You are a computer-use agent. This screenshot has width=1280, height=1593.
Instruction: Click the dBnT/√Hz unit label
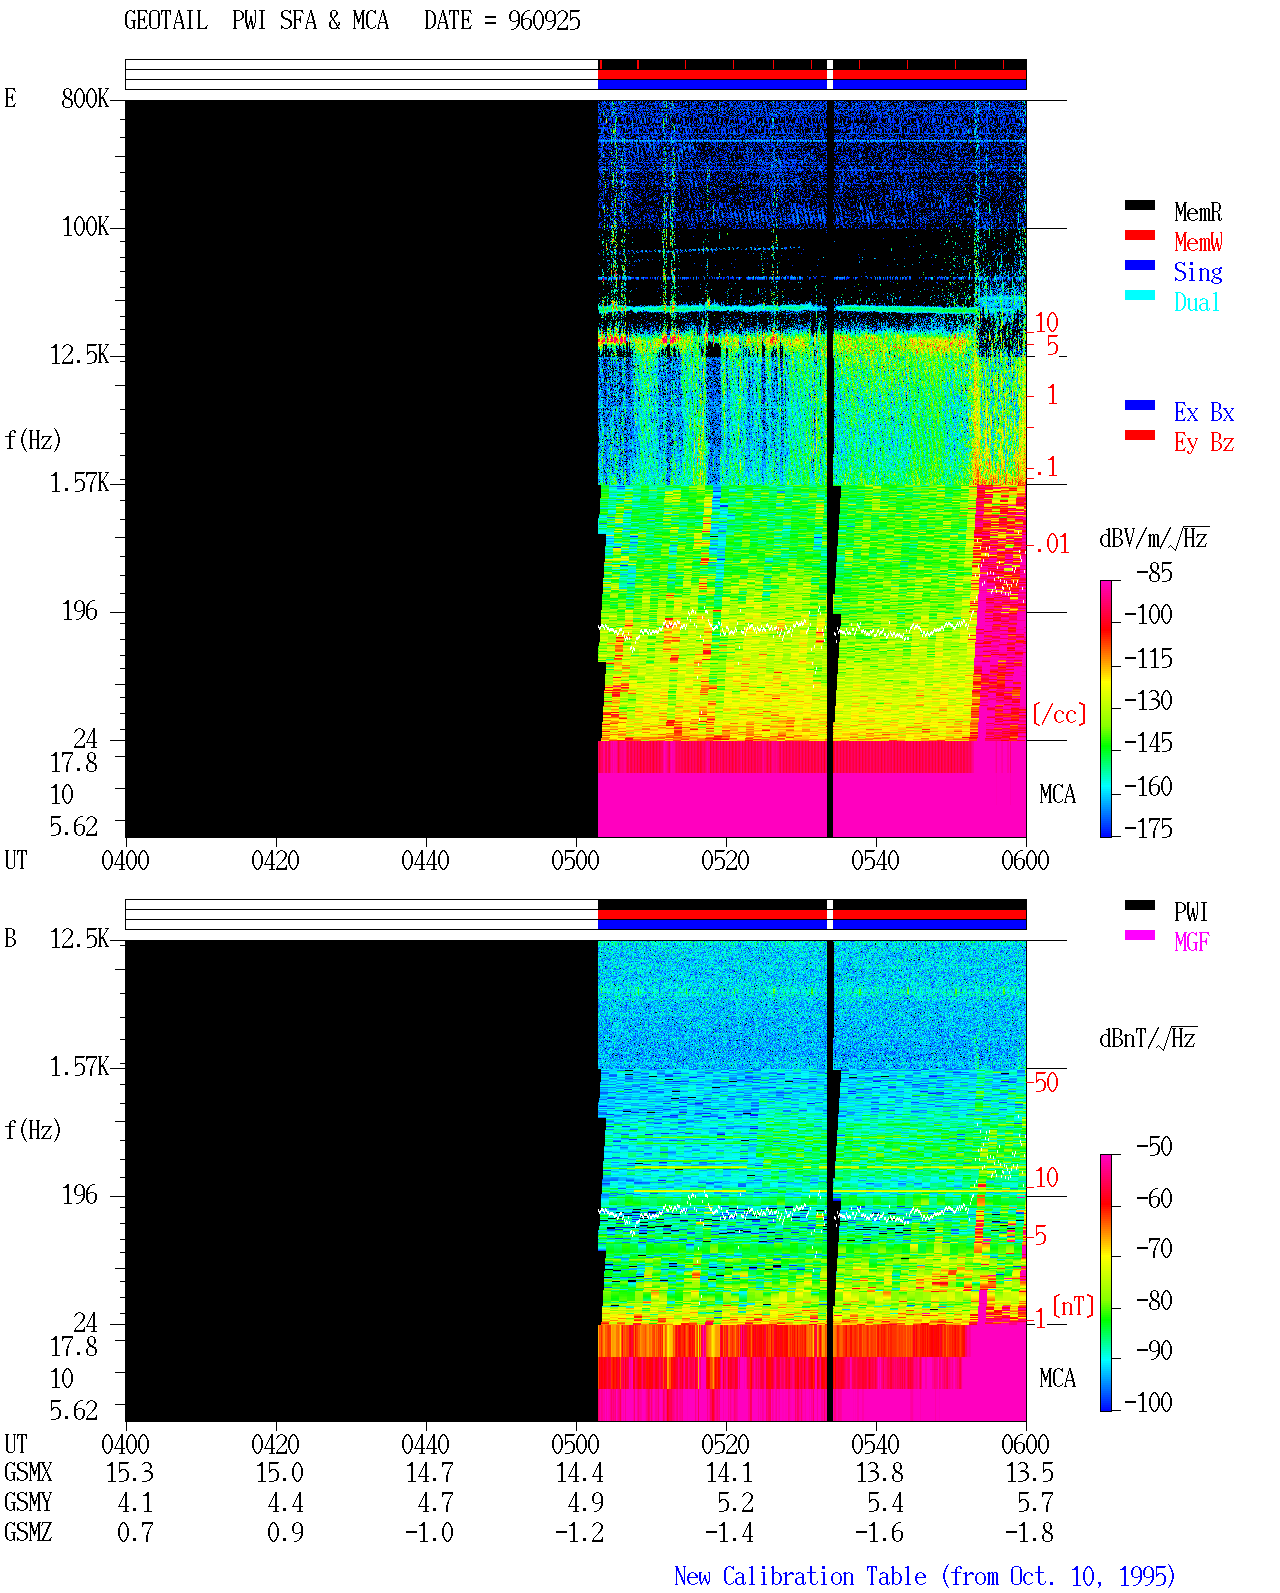[x=1148, y=1038]
